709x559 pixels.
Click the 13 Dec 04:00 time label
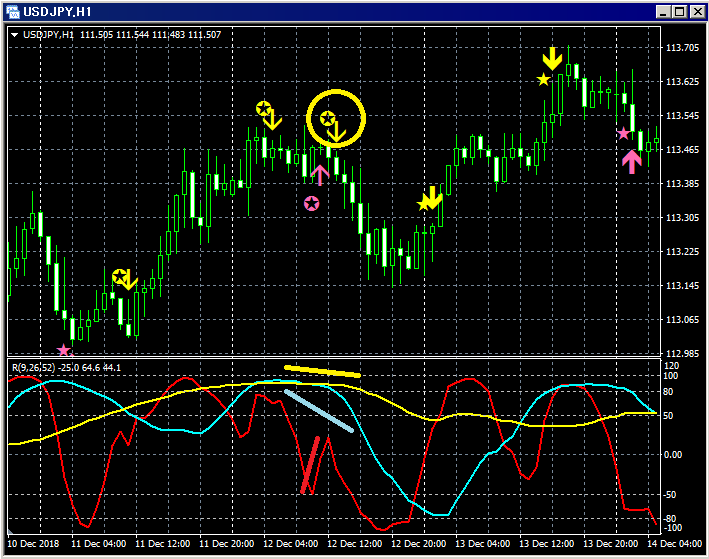tap(482, 544)
